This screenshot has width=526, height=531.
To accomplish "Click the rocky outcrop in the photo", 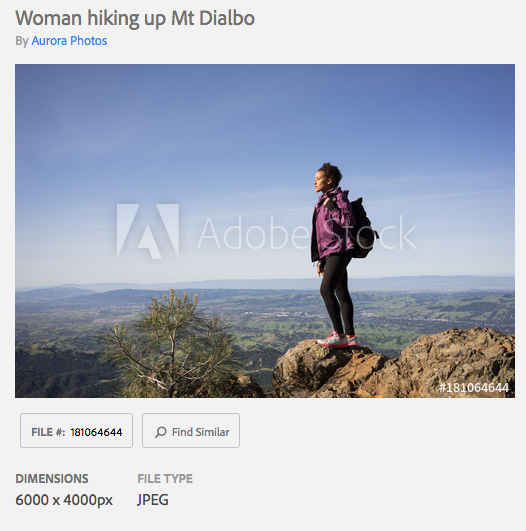I will click(x=393, y=367).
